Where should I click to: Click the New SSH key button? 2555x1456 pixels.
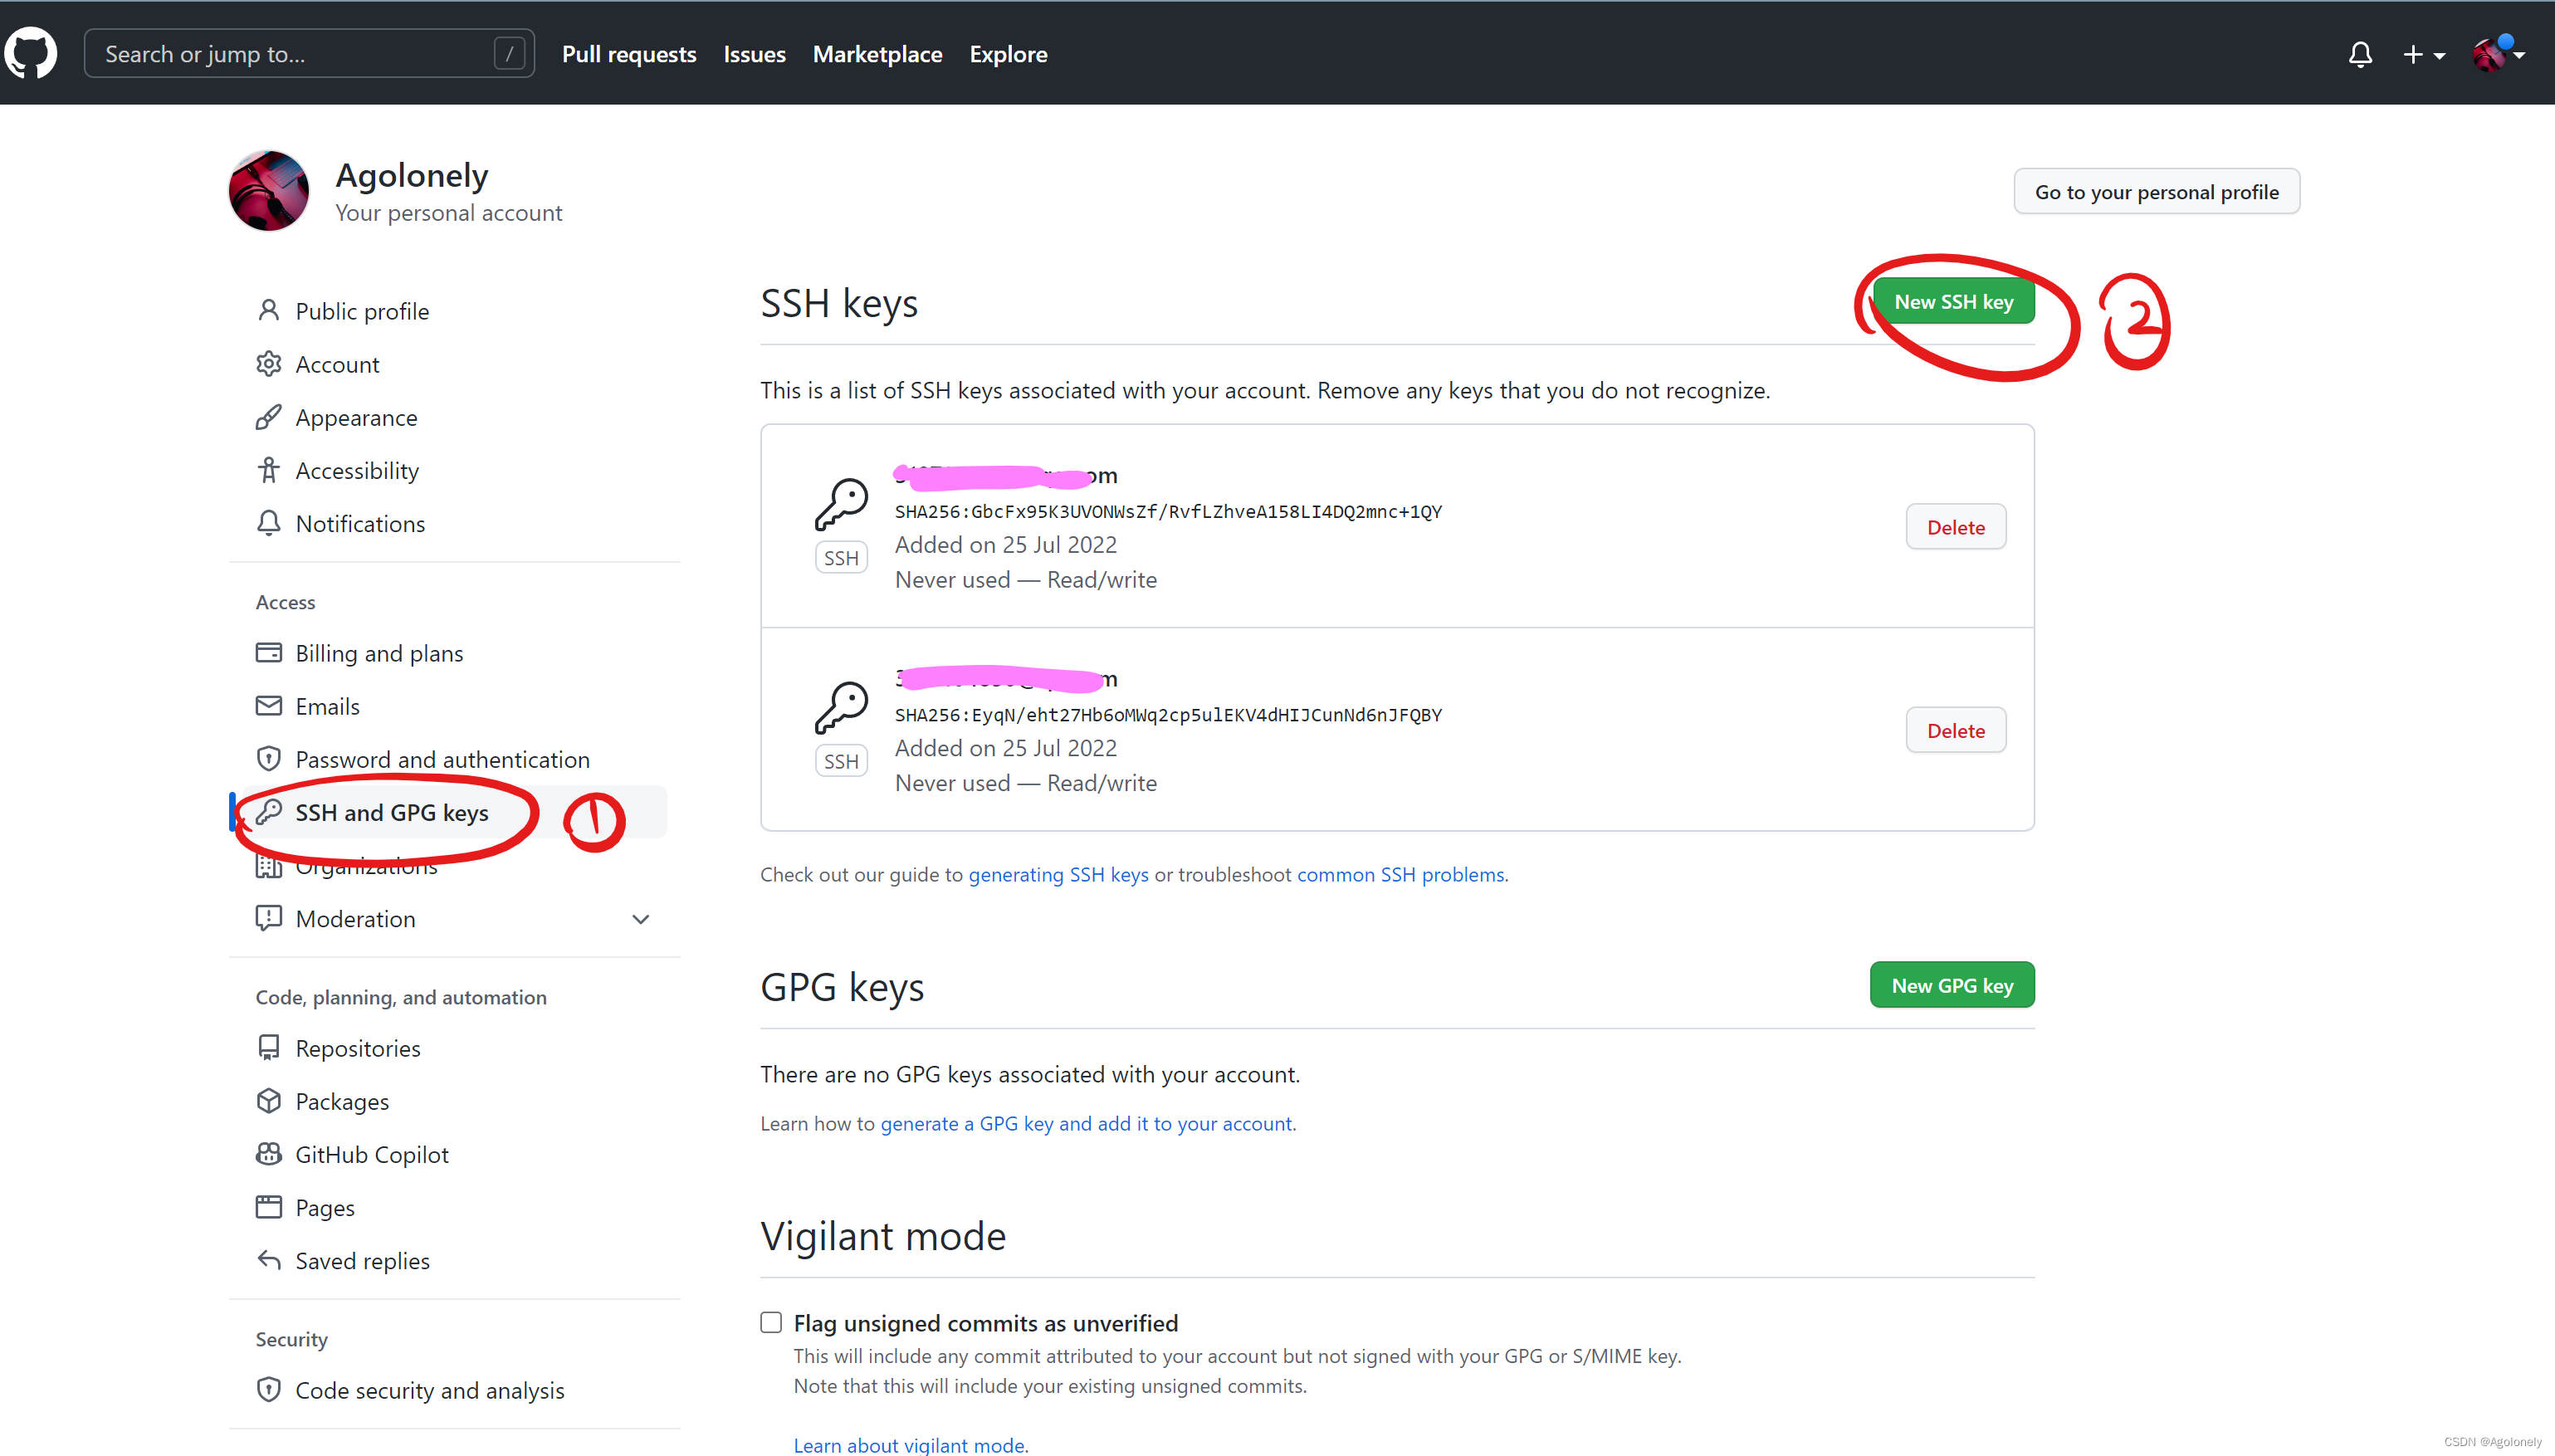pos(1953,301)
